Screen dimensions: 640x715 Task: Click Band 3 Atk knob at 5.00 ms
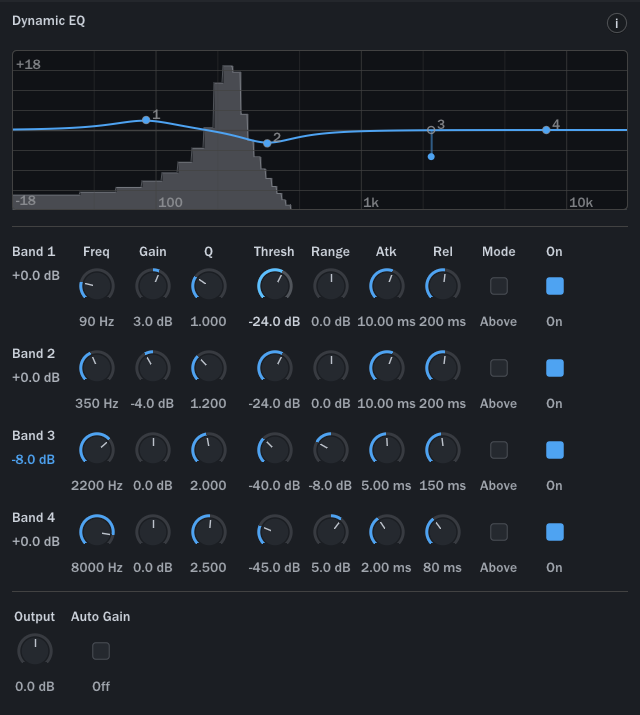tap(386, 450)
